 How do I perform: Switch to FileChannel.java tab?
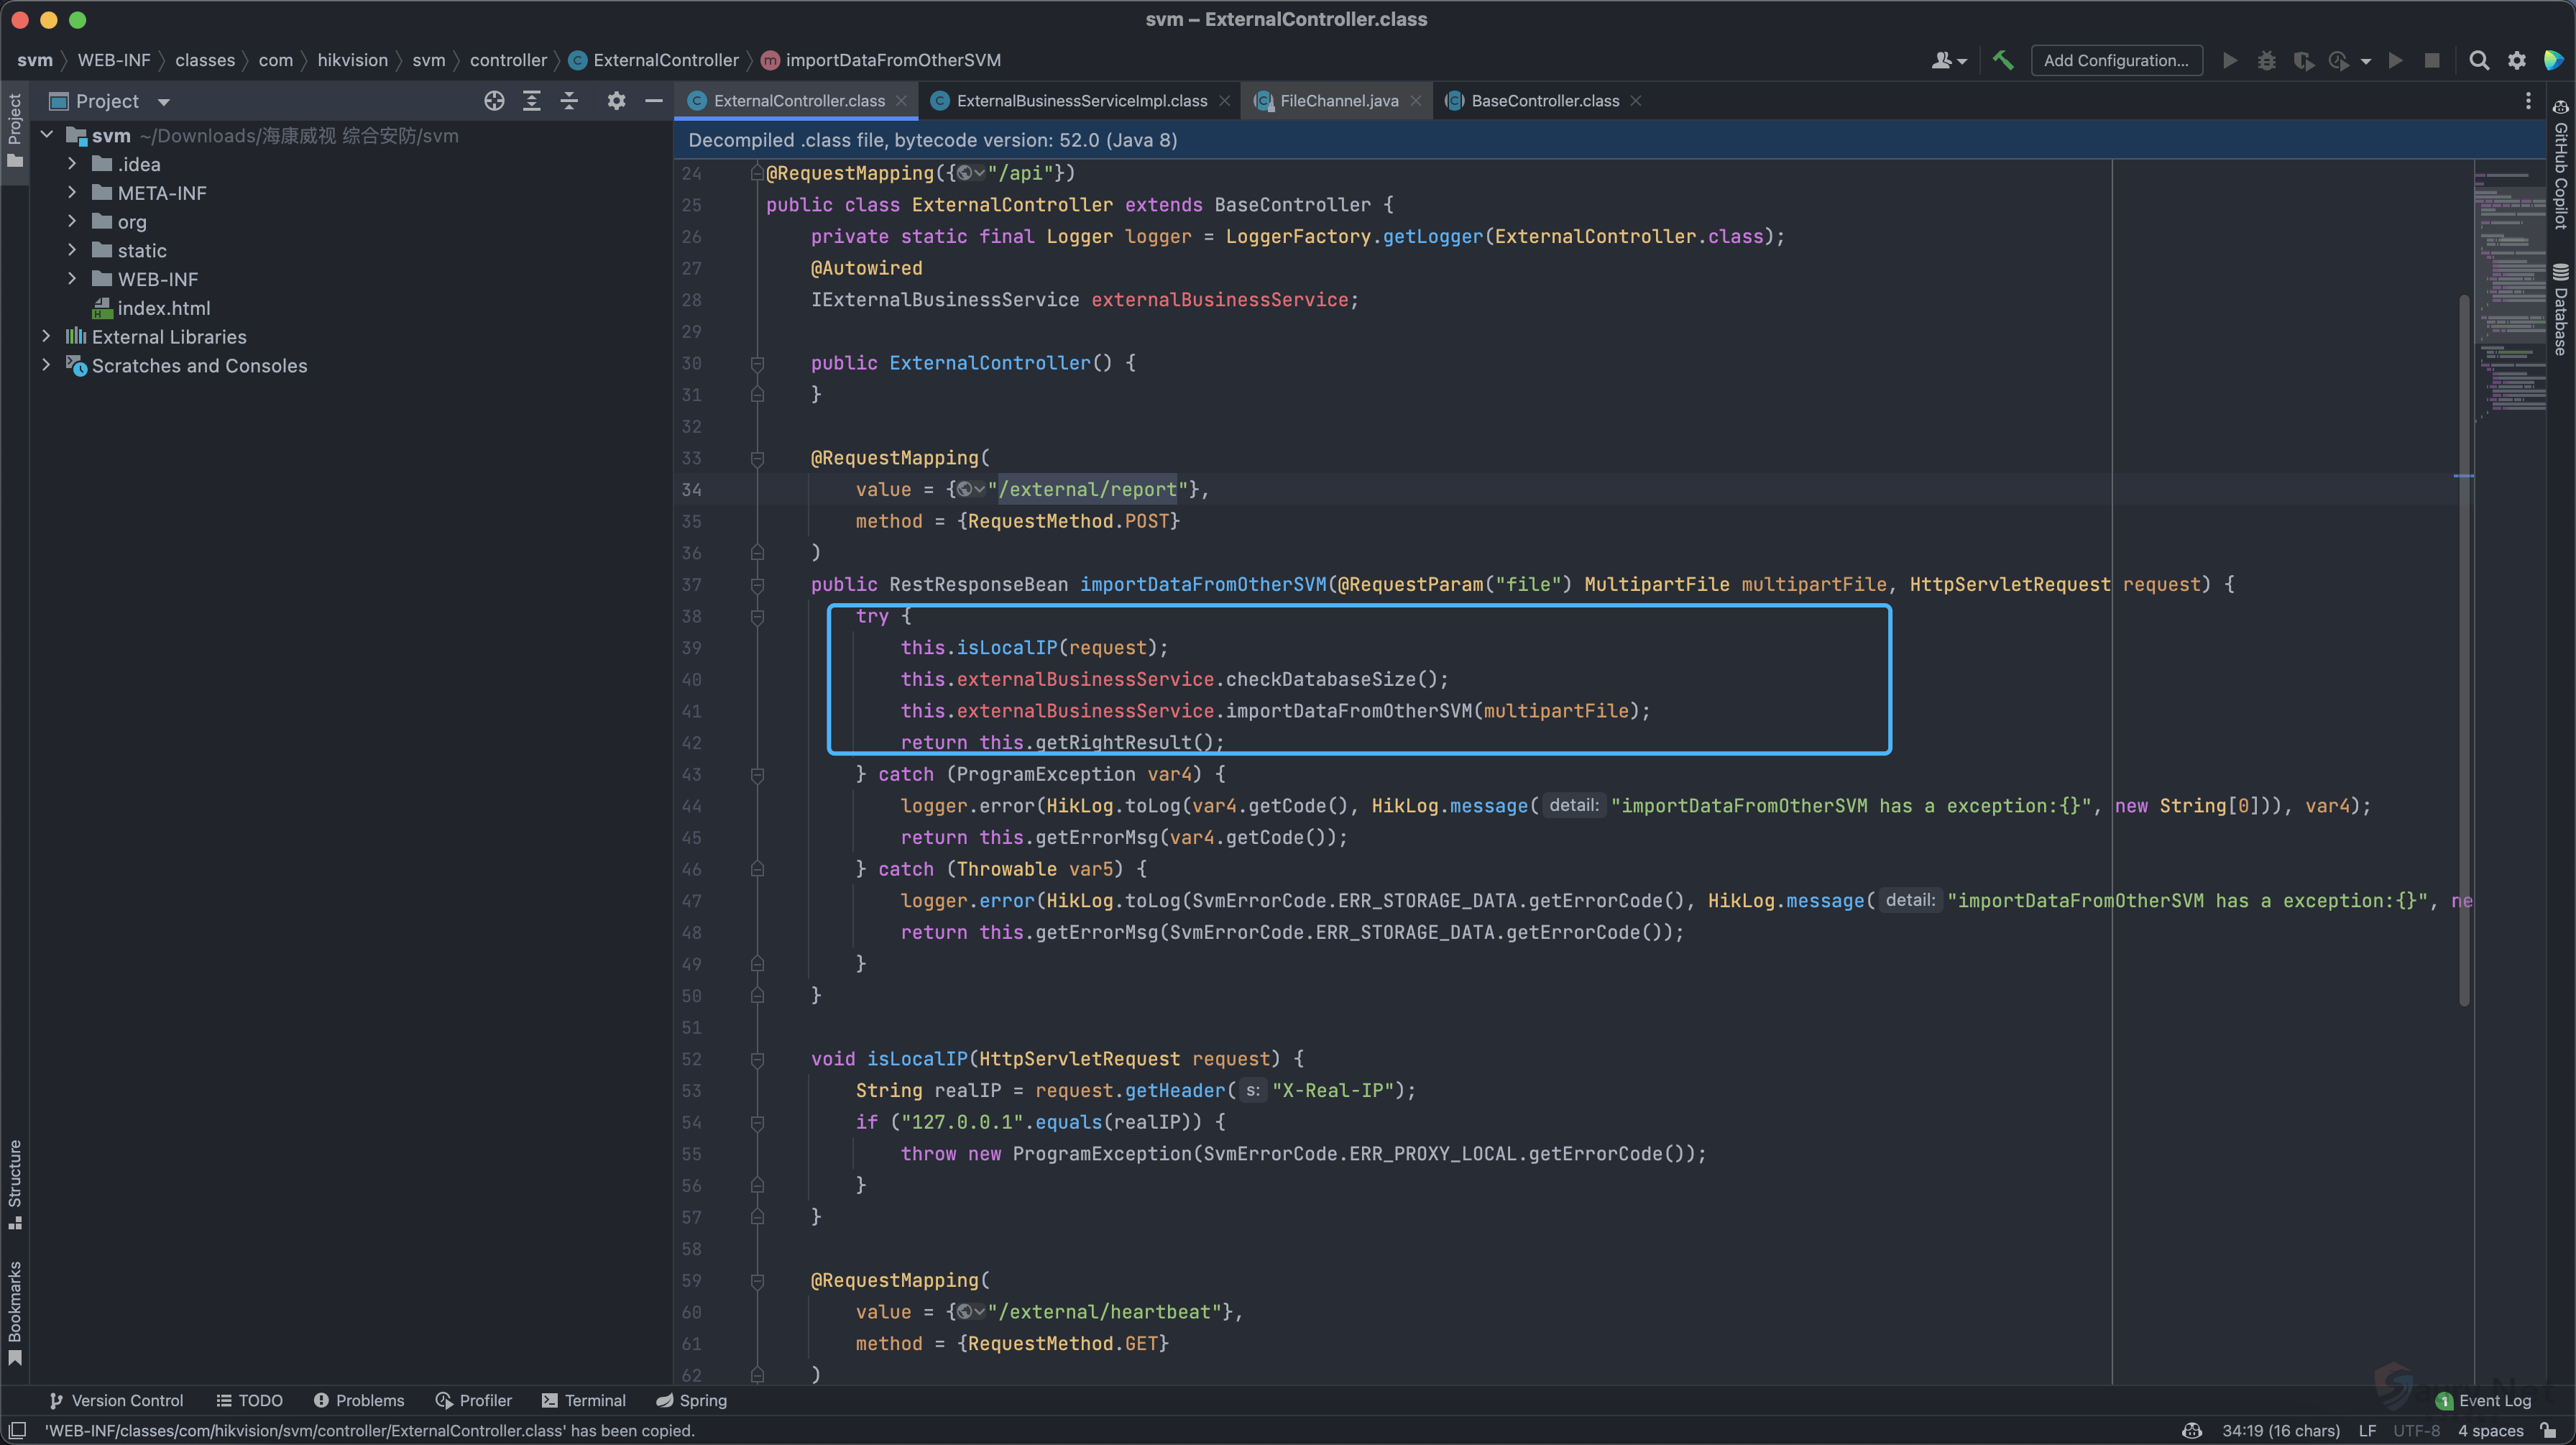(1338, 101)
